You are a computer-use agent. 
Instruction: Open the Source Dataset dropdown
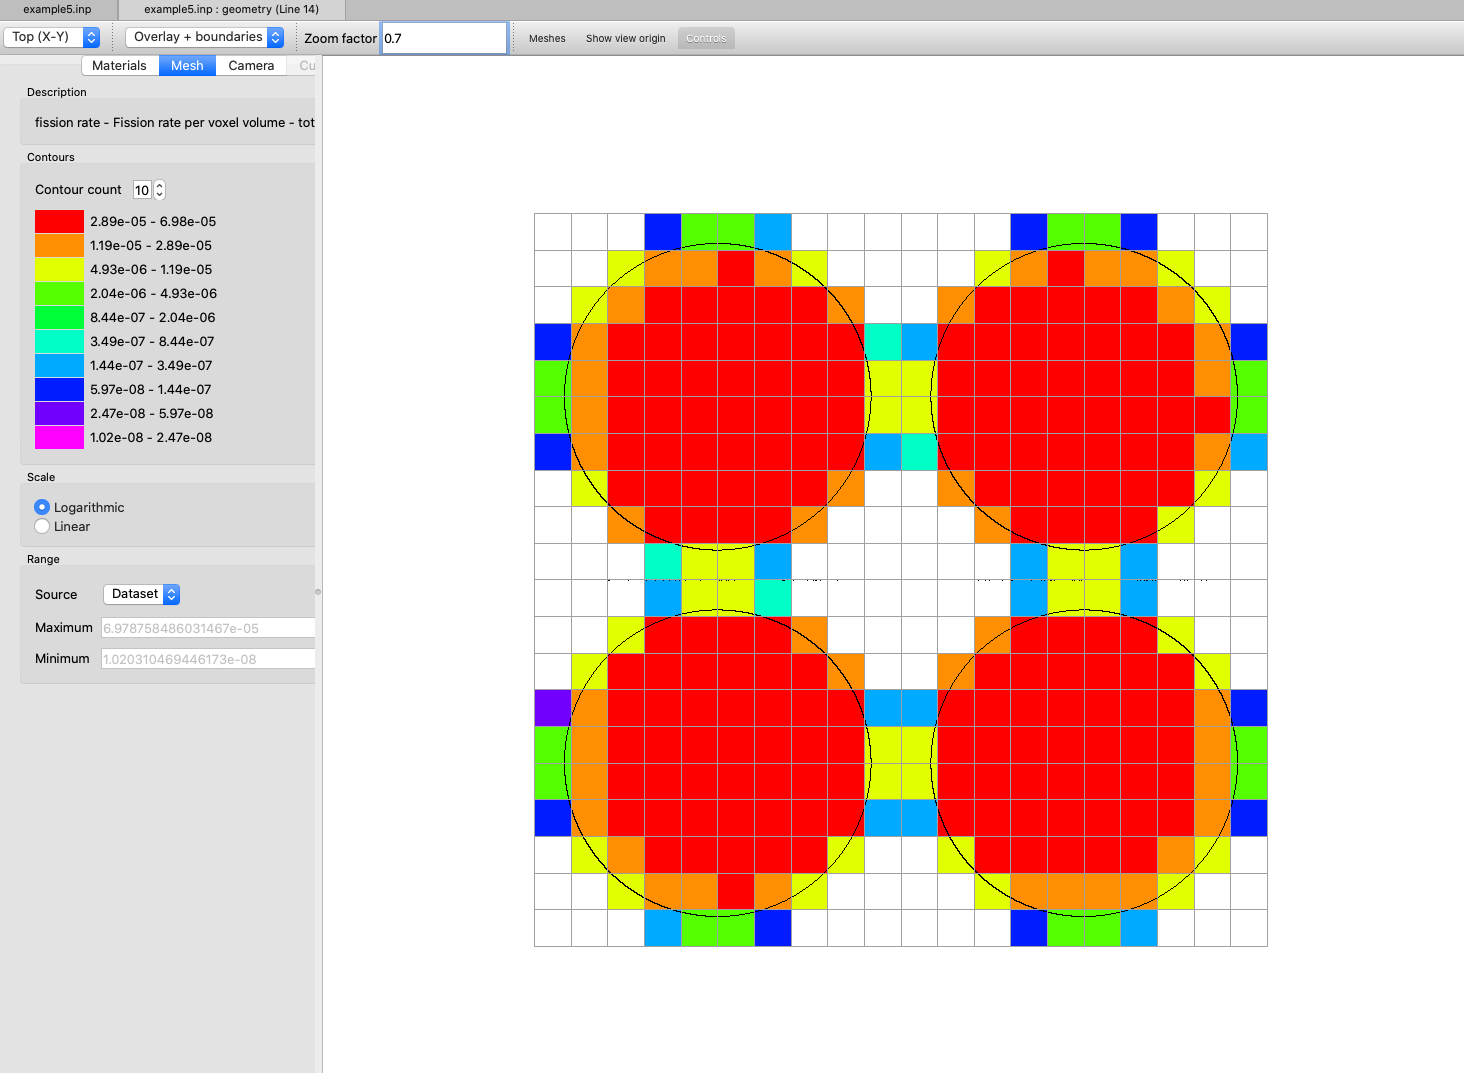pyautogui.click(x=141, y=594)
